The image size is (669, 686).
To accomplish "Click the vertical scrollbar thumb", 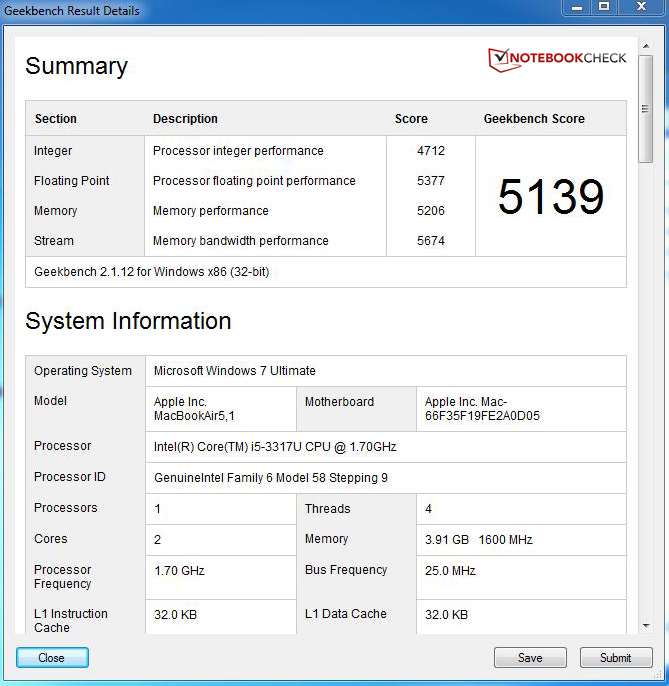I will point(645,109).
